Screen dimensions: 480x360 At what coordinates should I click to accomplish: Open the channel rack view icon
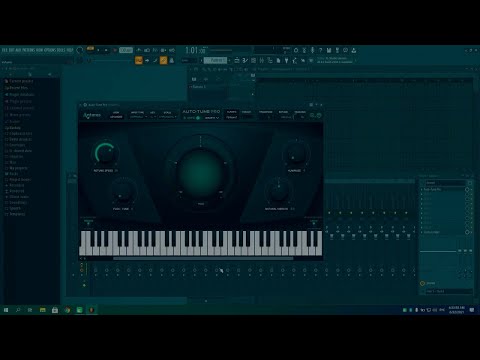tap(253, 60)
